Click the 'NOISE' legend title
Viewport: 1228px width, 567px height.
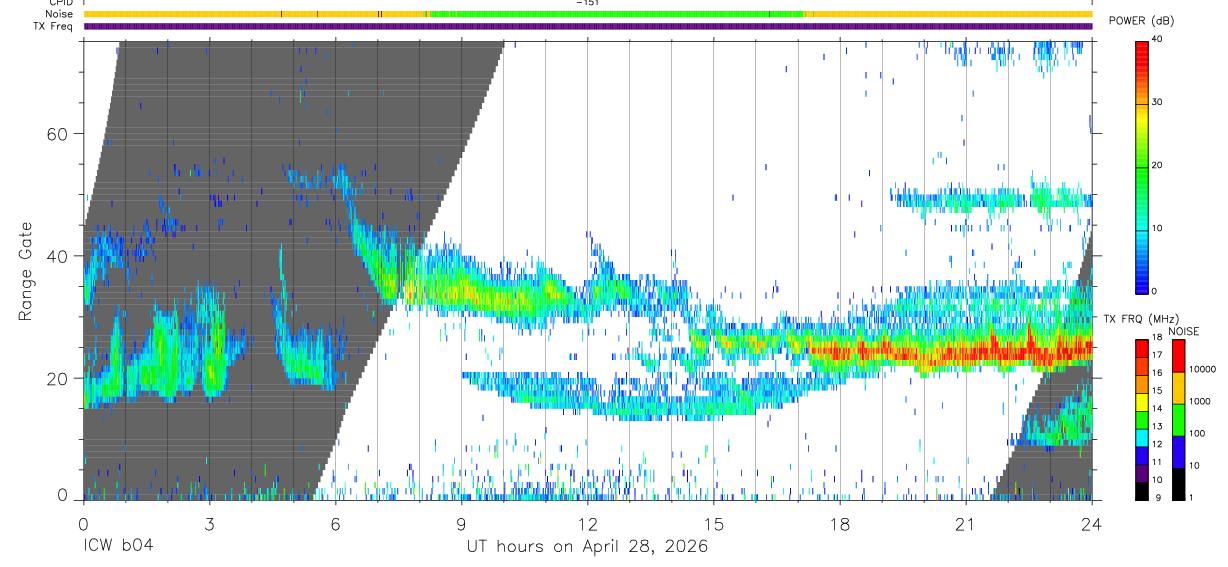1182,331
